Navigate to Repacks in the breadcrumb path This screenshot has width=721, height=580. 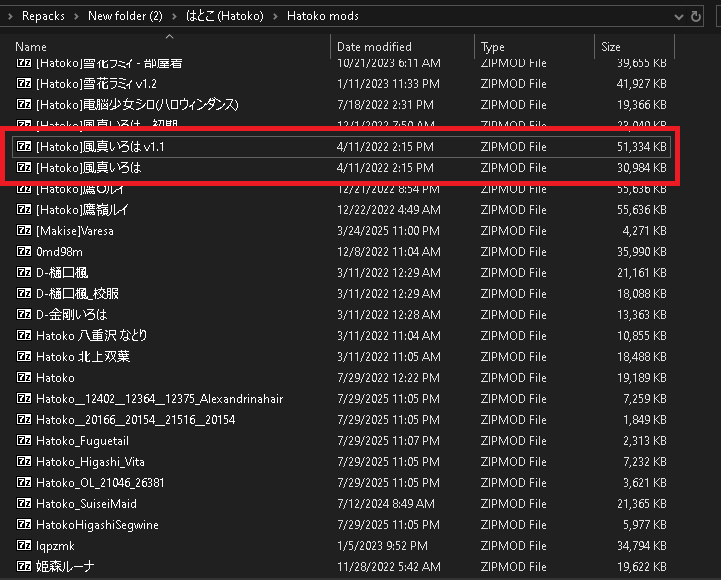[43, 16]
